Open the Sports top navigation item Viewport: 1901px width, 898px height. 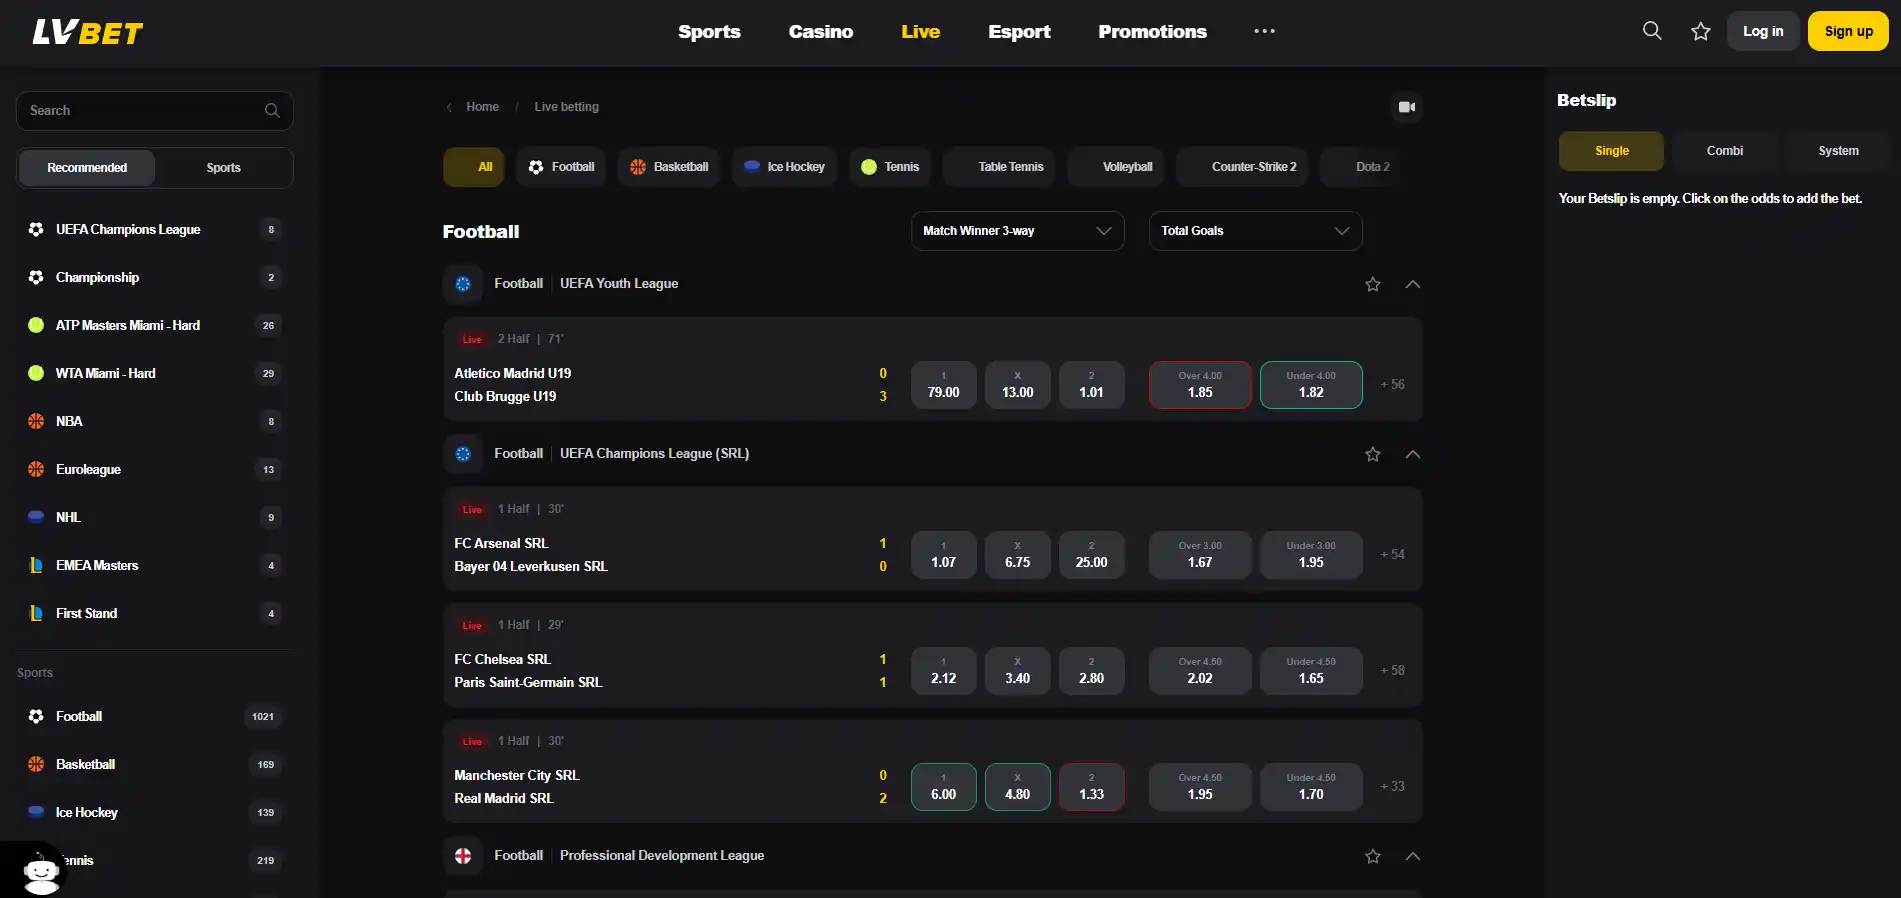point(709,31)
